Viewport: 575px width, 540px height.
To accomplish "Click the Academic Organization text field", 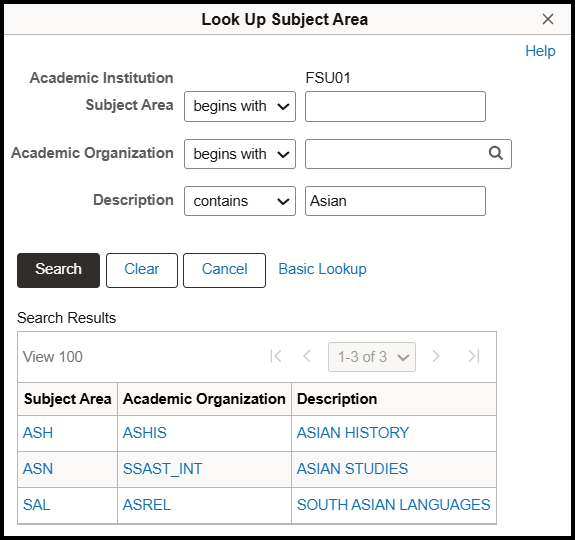I will click(408, 154).
